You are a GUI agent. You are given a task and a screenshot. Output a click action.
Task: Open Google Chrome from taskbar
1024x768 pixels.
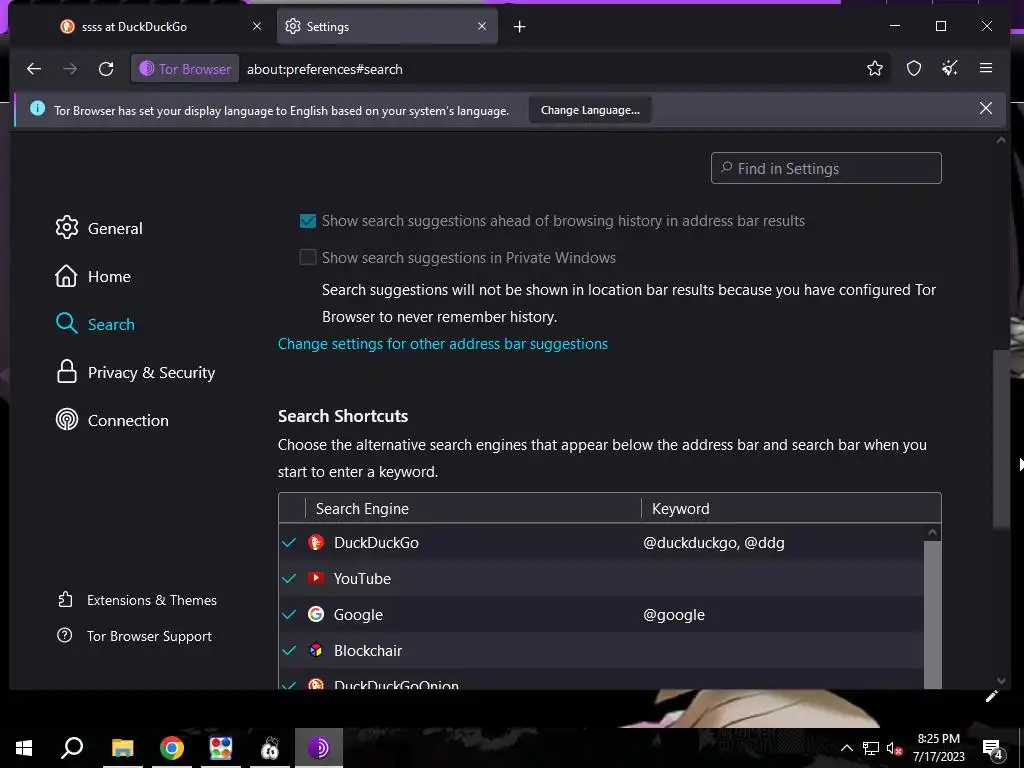point(171,748)
